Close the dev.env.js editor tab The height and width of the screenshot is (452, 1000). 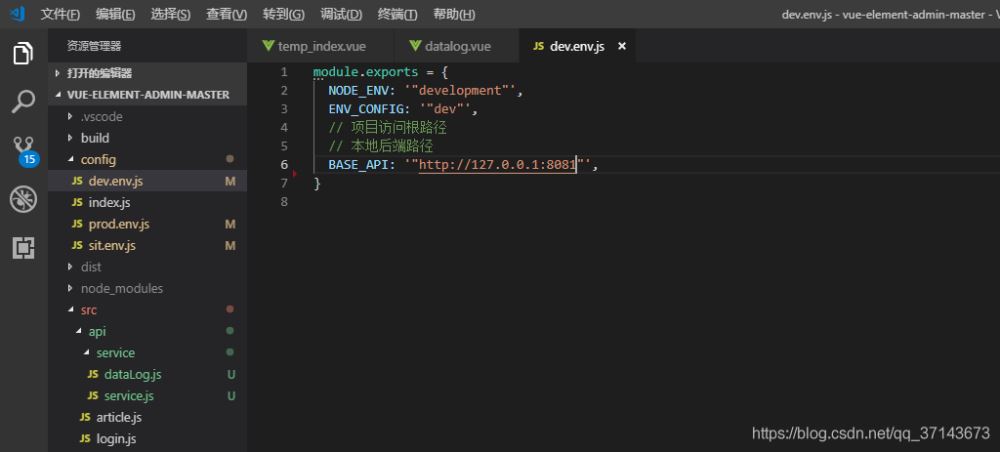click(621, 46)
